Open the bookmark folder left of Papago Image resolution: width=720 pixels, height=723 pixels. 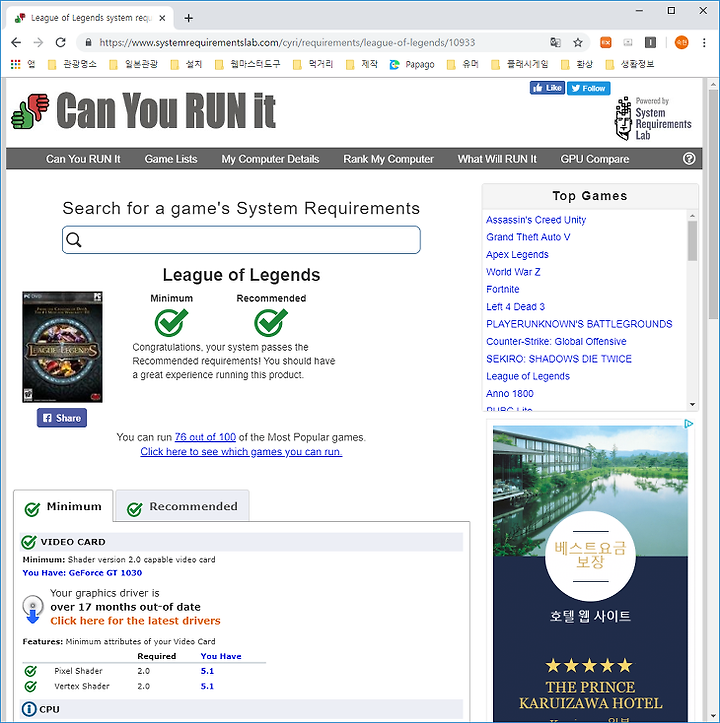tap(362, 64)
